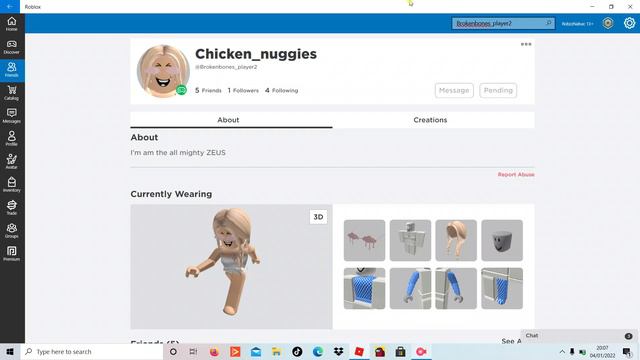The width and height of the screenshot is (640, 360).
Task: Open the grey blocky body package item
Action: [x=410, y=240]
